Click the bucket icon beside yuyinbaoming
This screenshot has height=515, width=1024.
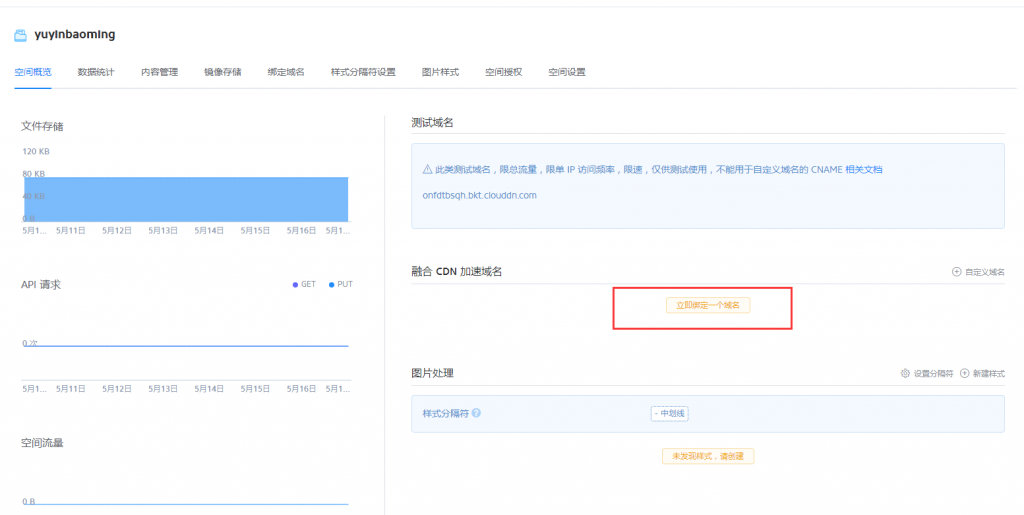click(20, 35)
